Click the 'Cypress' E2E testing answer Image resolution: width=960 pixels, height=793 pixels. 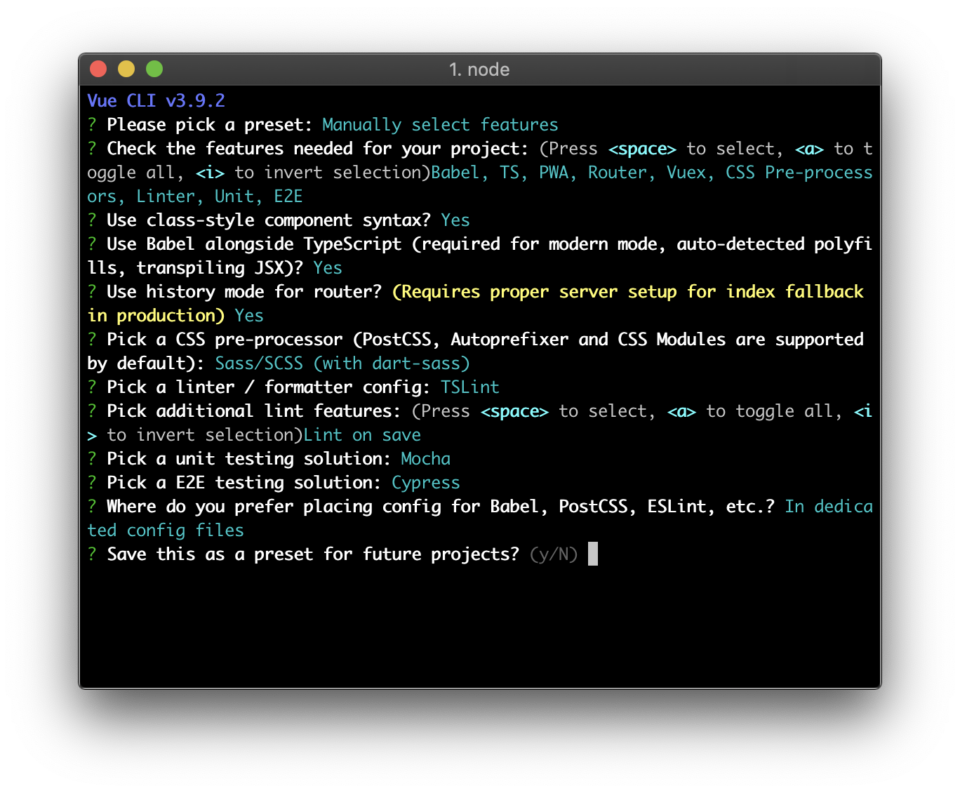tap(425, 482)
